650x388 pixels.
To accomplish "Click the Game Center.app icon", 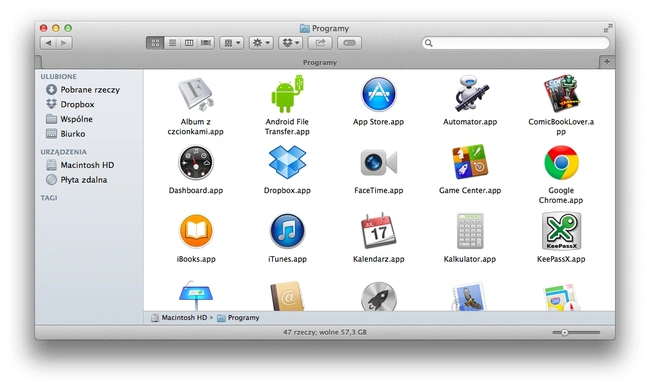I will pyautogui.click(x=470, y=162).
